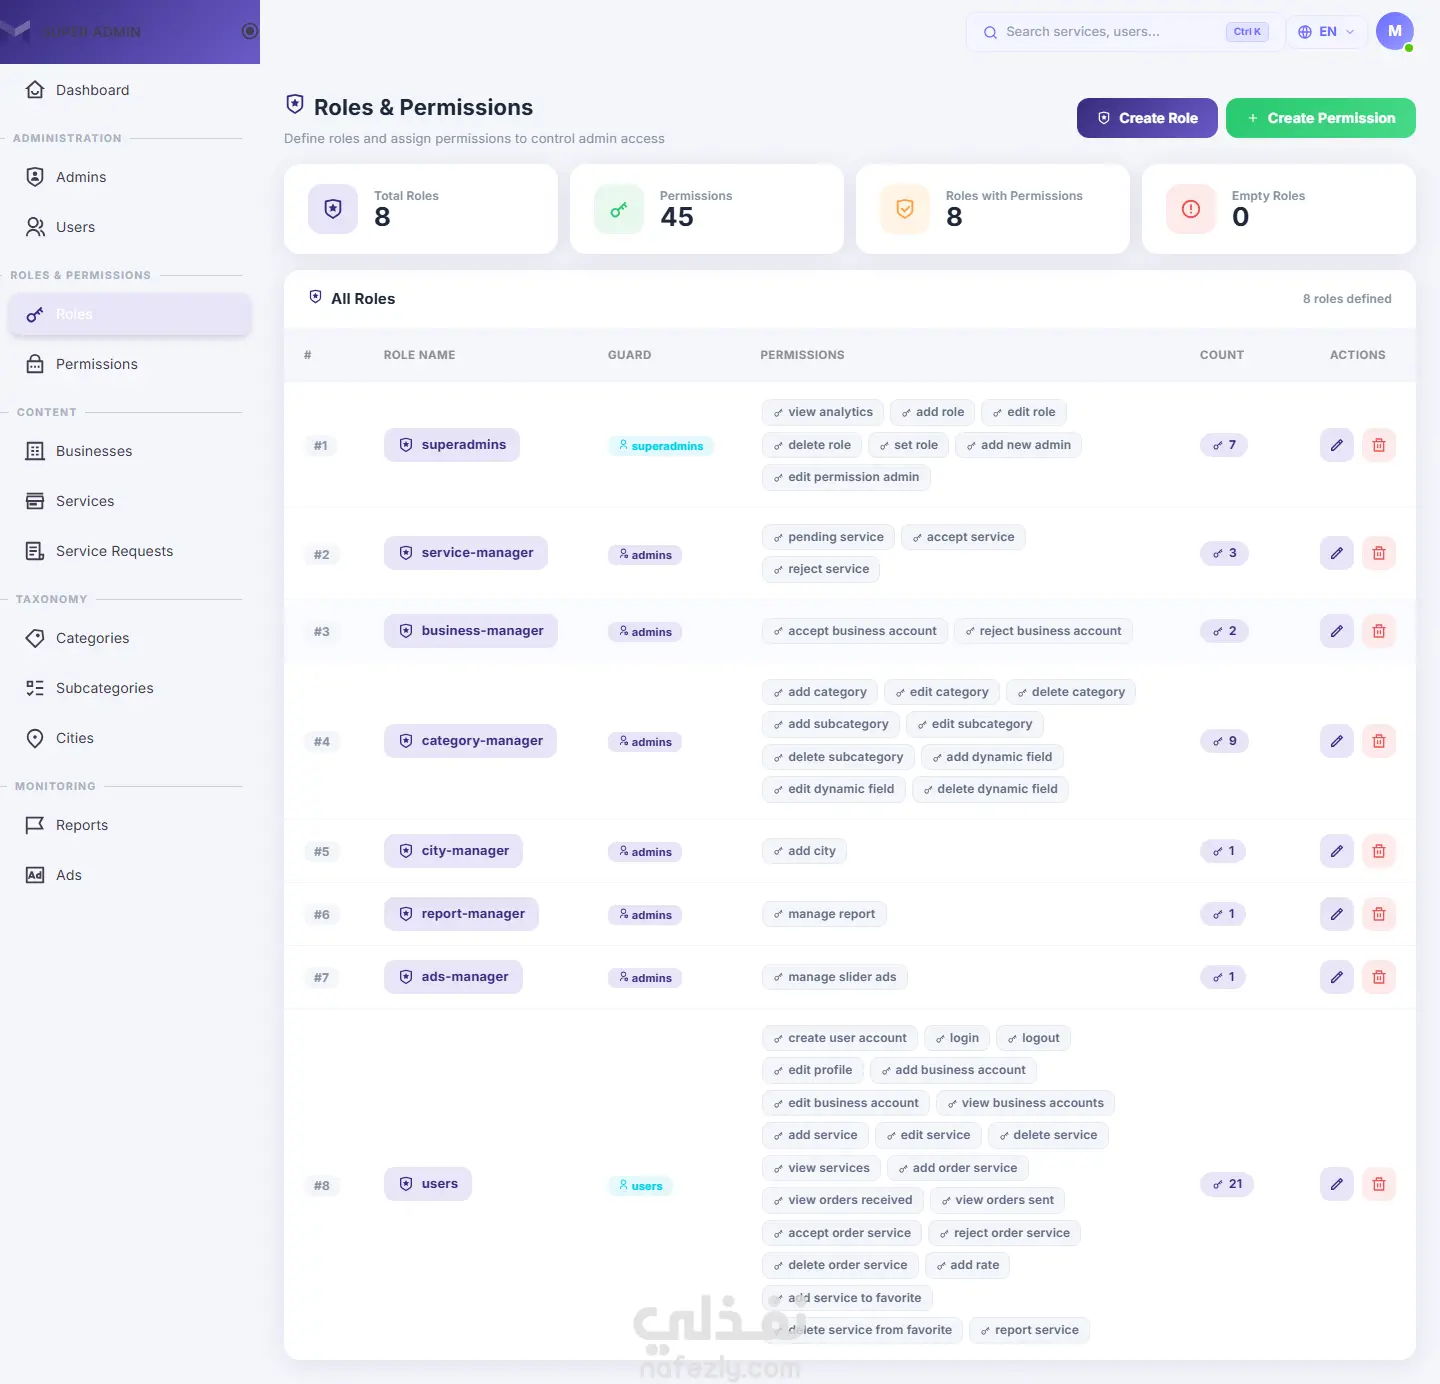The height and width of the screenshot is (1384, 1440).
Task: Click the Ctrl K shortcut badge
Action: (x=1247, y=32)
